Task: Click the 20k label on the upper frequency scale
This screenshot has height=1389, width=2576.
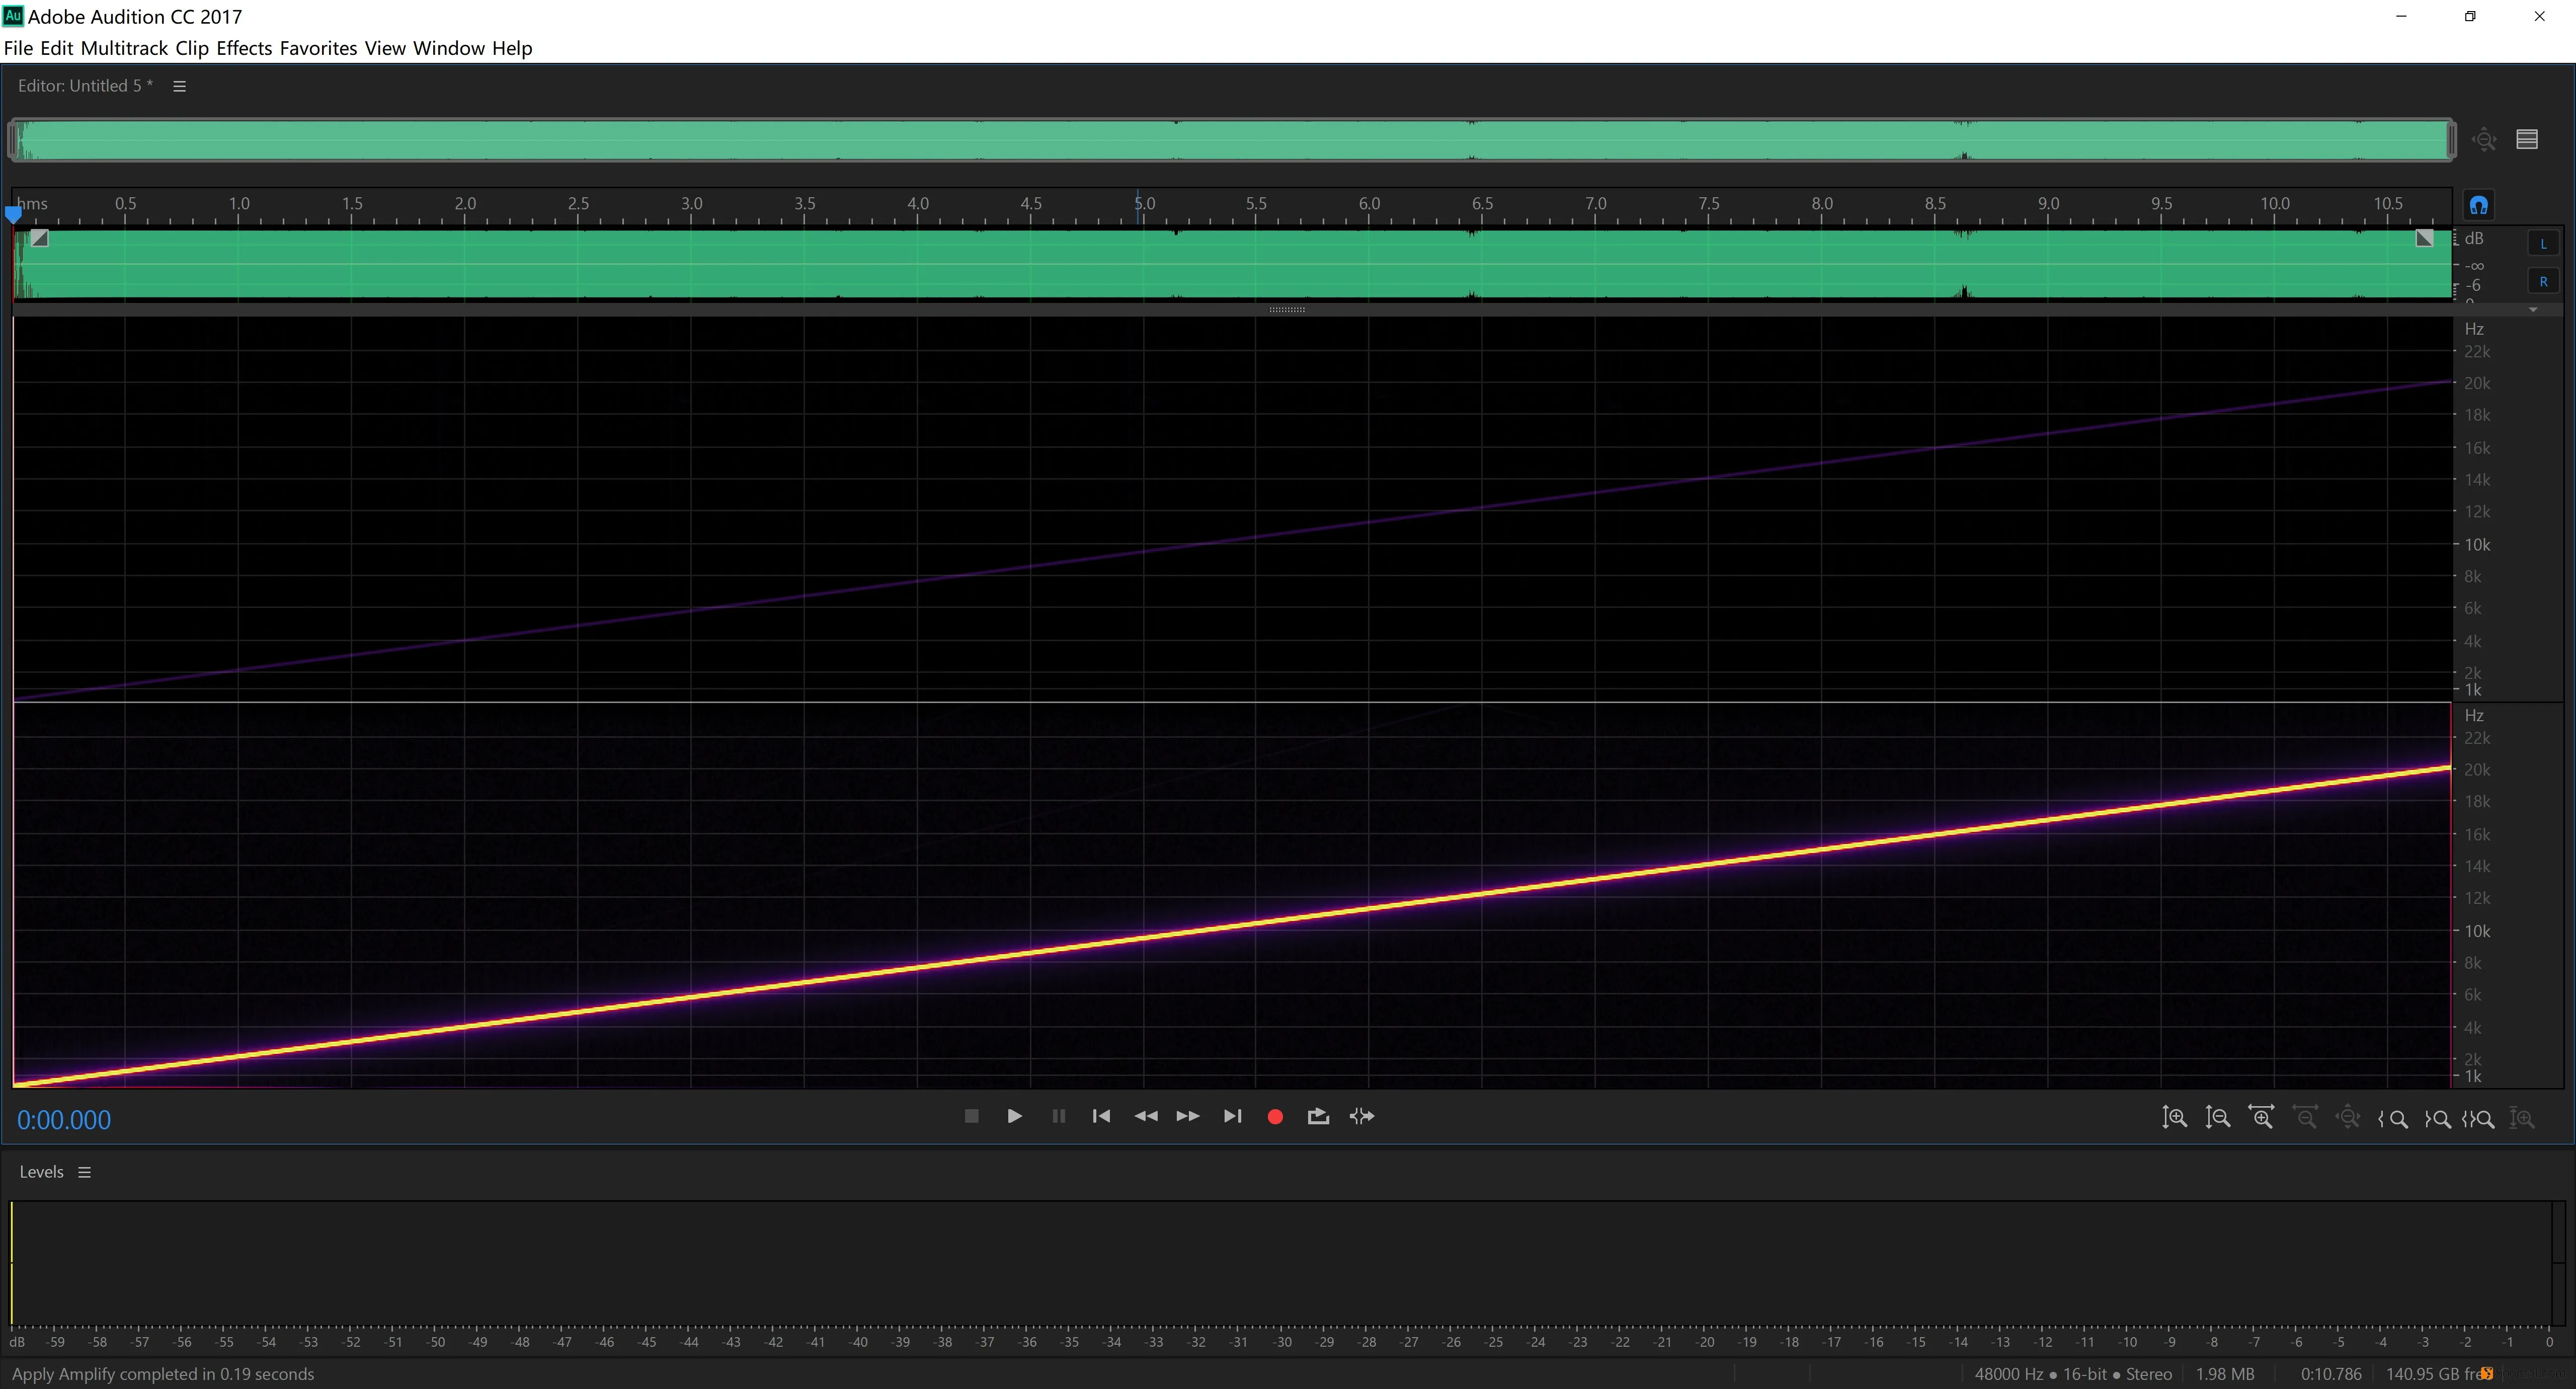Action: click(x=2477, y=383)
